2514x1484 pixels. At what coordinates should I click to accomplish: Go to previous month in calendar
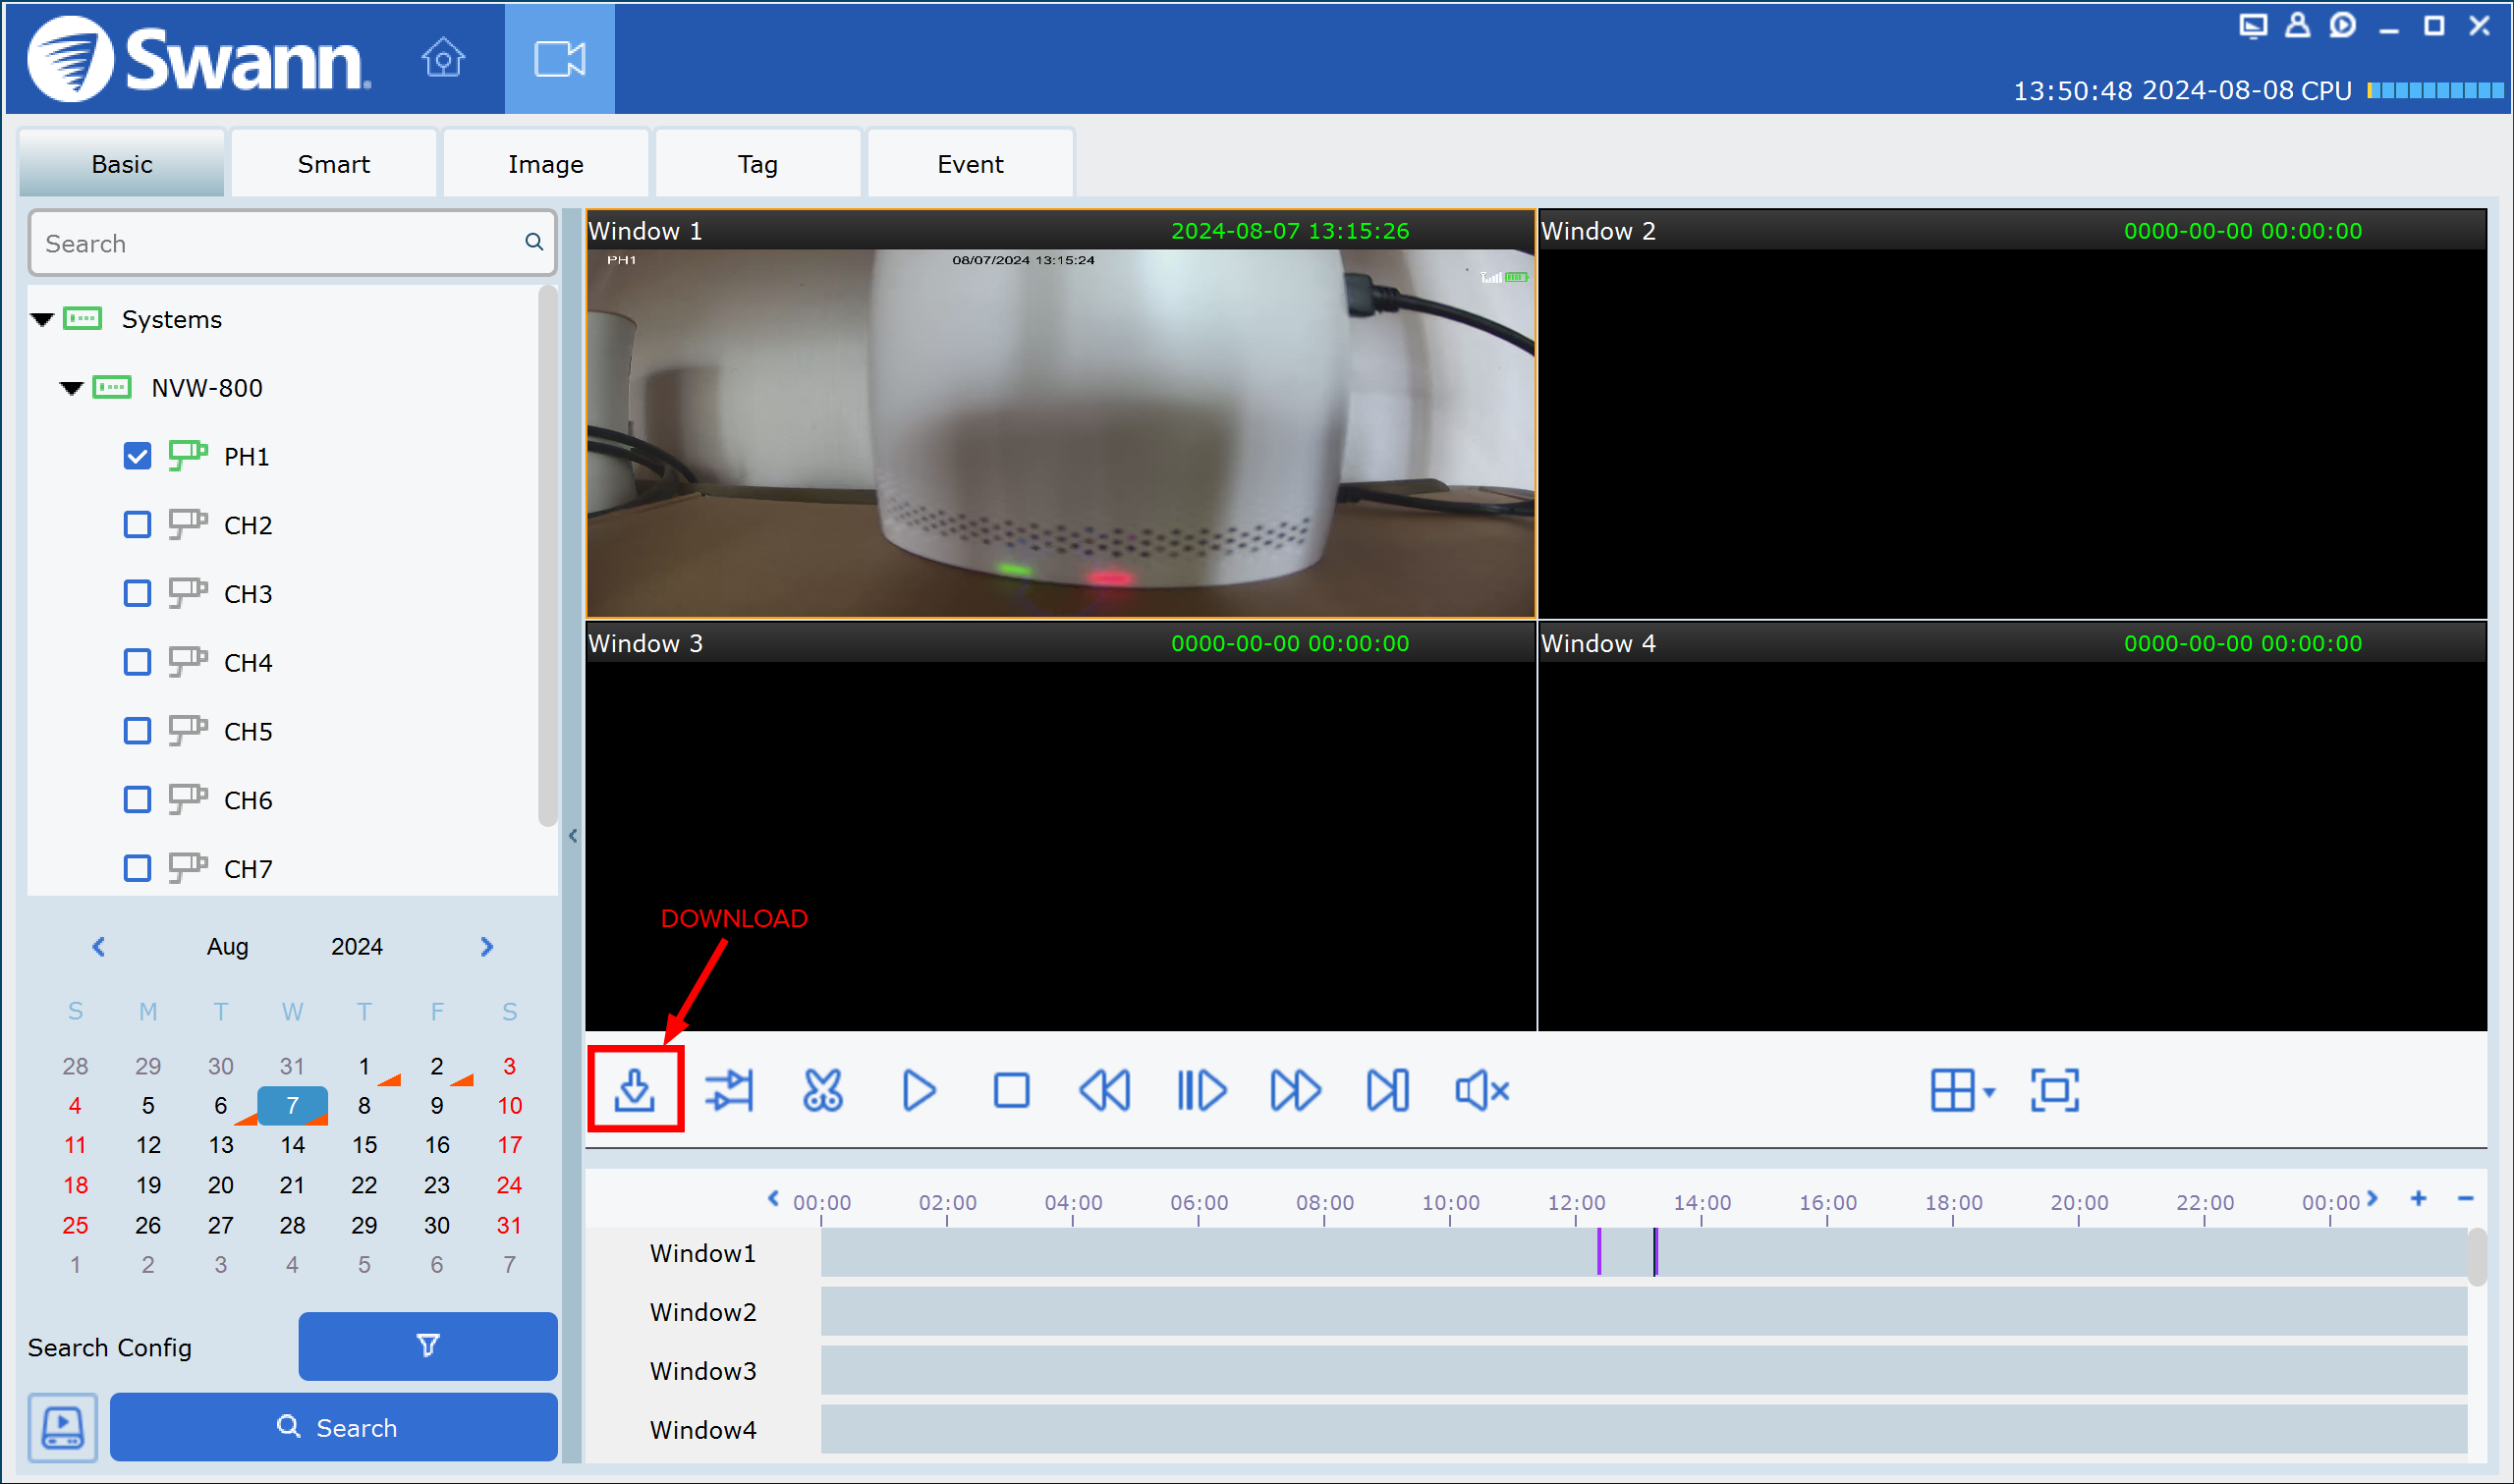98,946
